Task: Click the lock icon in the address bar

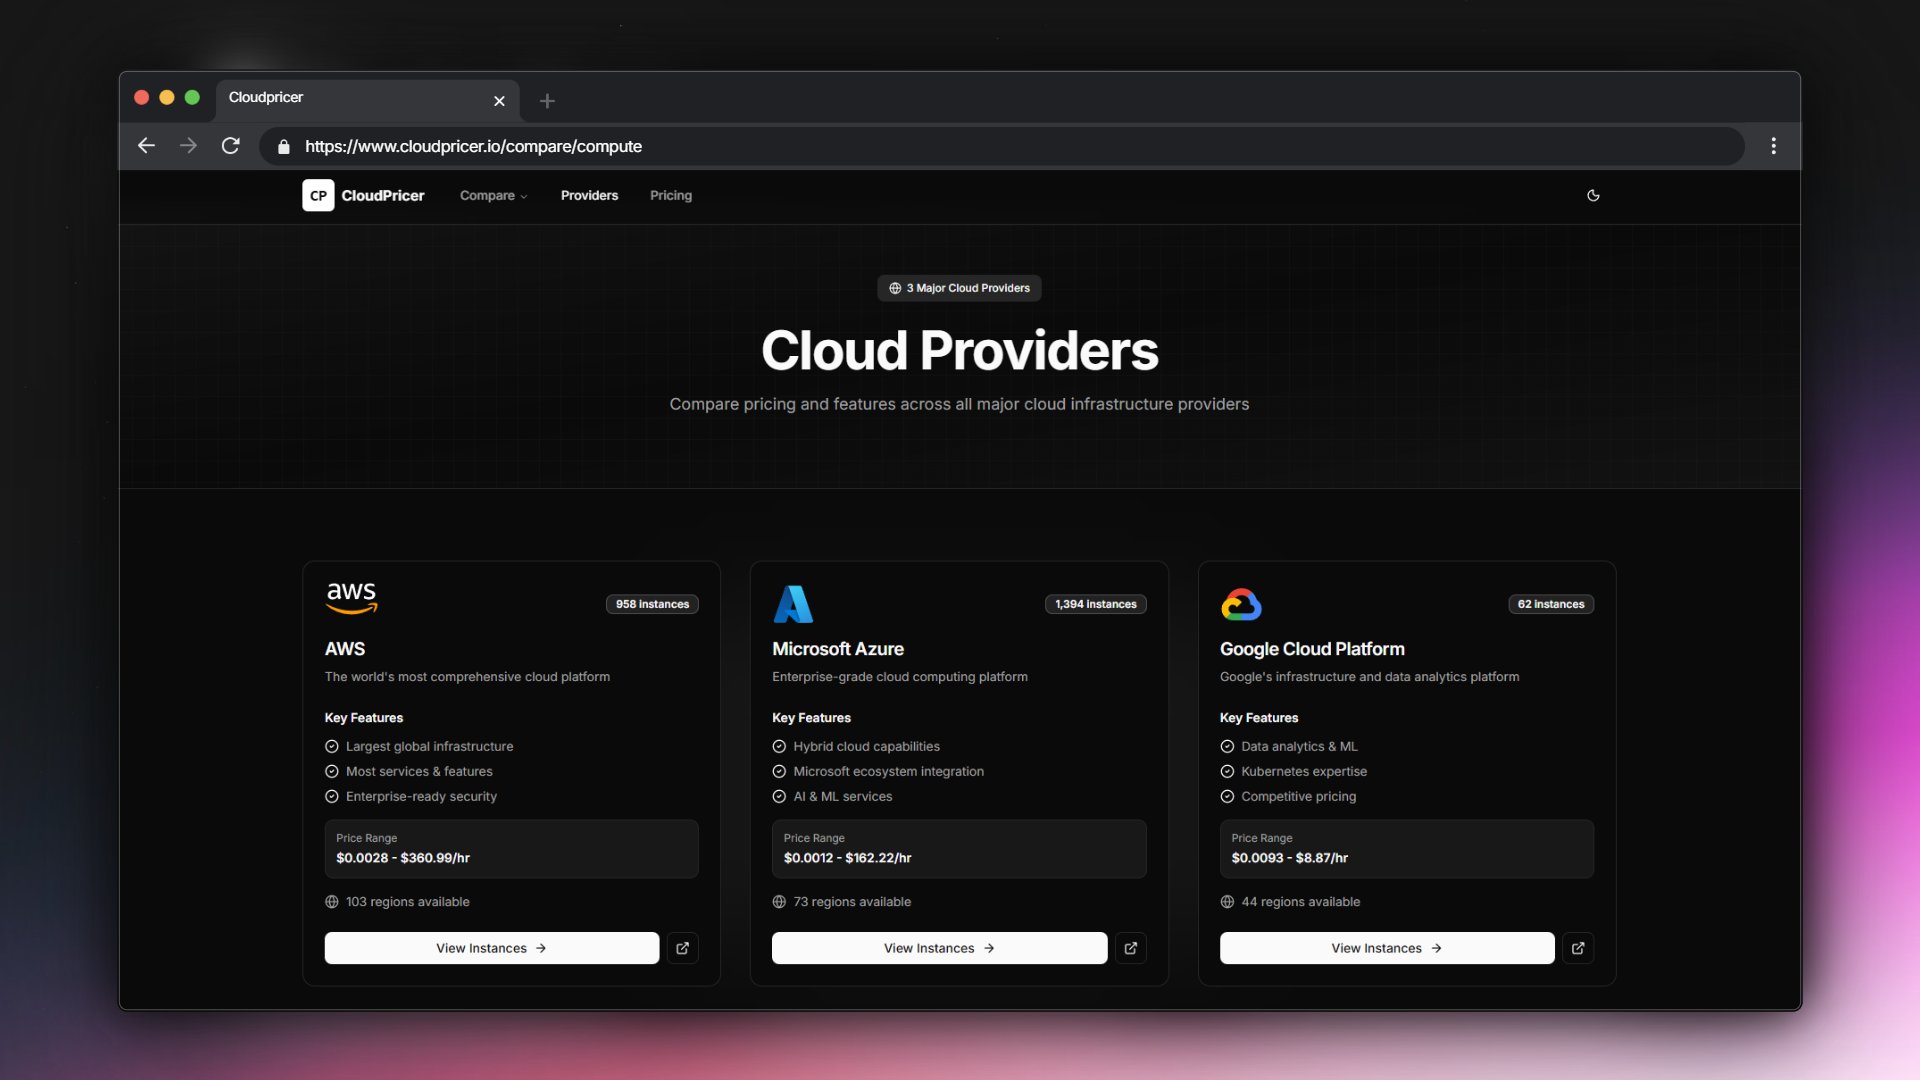Action: (x=283, y=146)
